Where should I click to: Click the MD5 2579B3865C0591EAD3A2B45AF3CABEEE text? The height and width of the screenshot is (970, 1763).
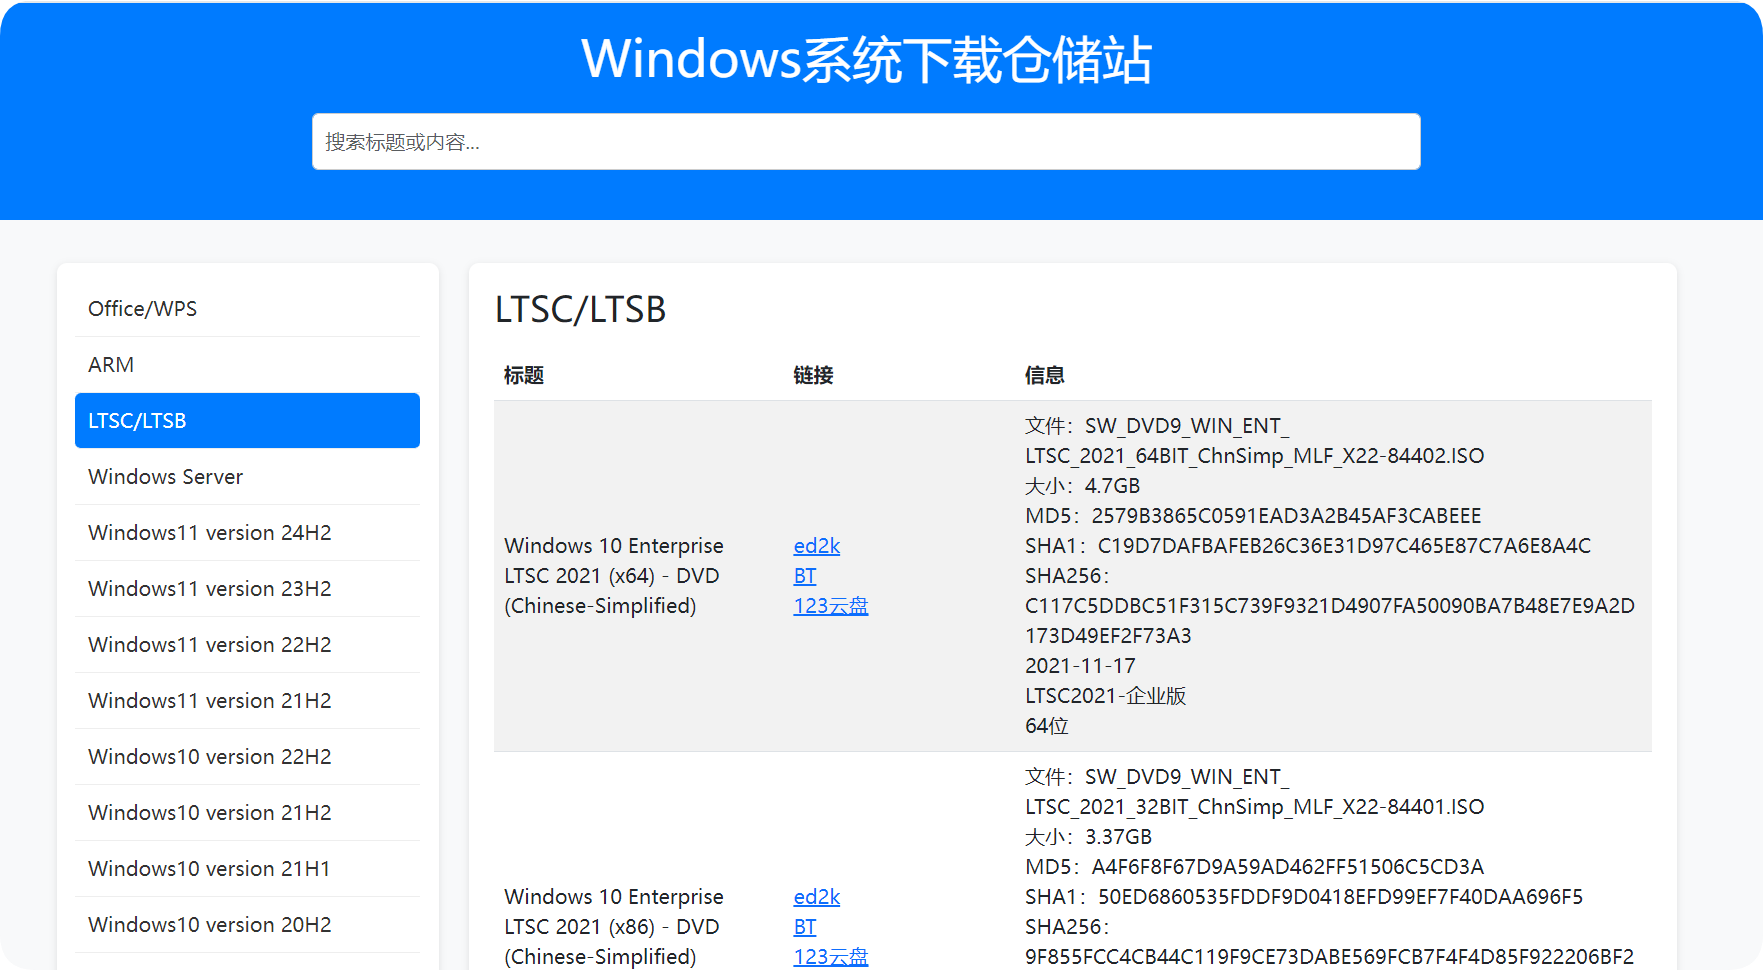pos(1253,516)
